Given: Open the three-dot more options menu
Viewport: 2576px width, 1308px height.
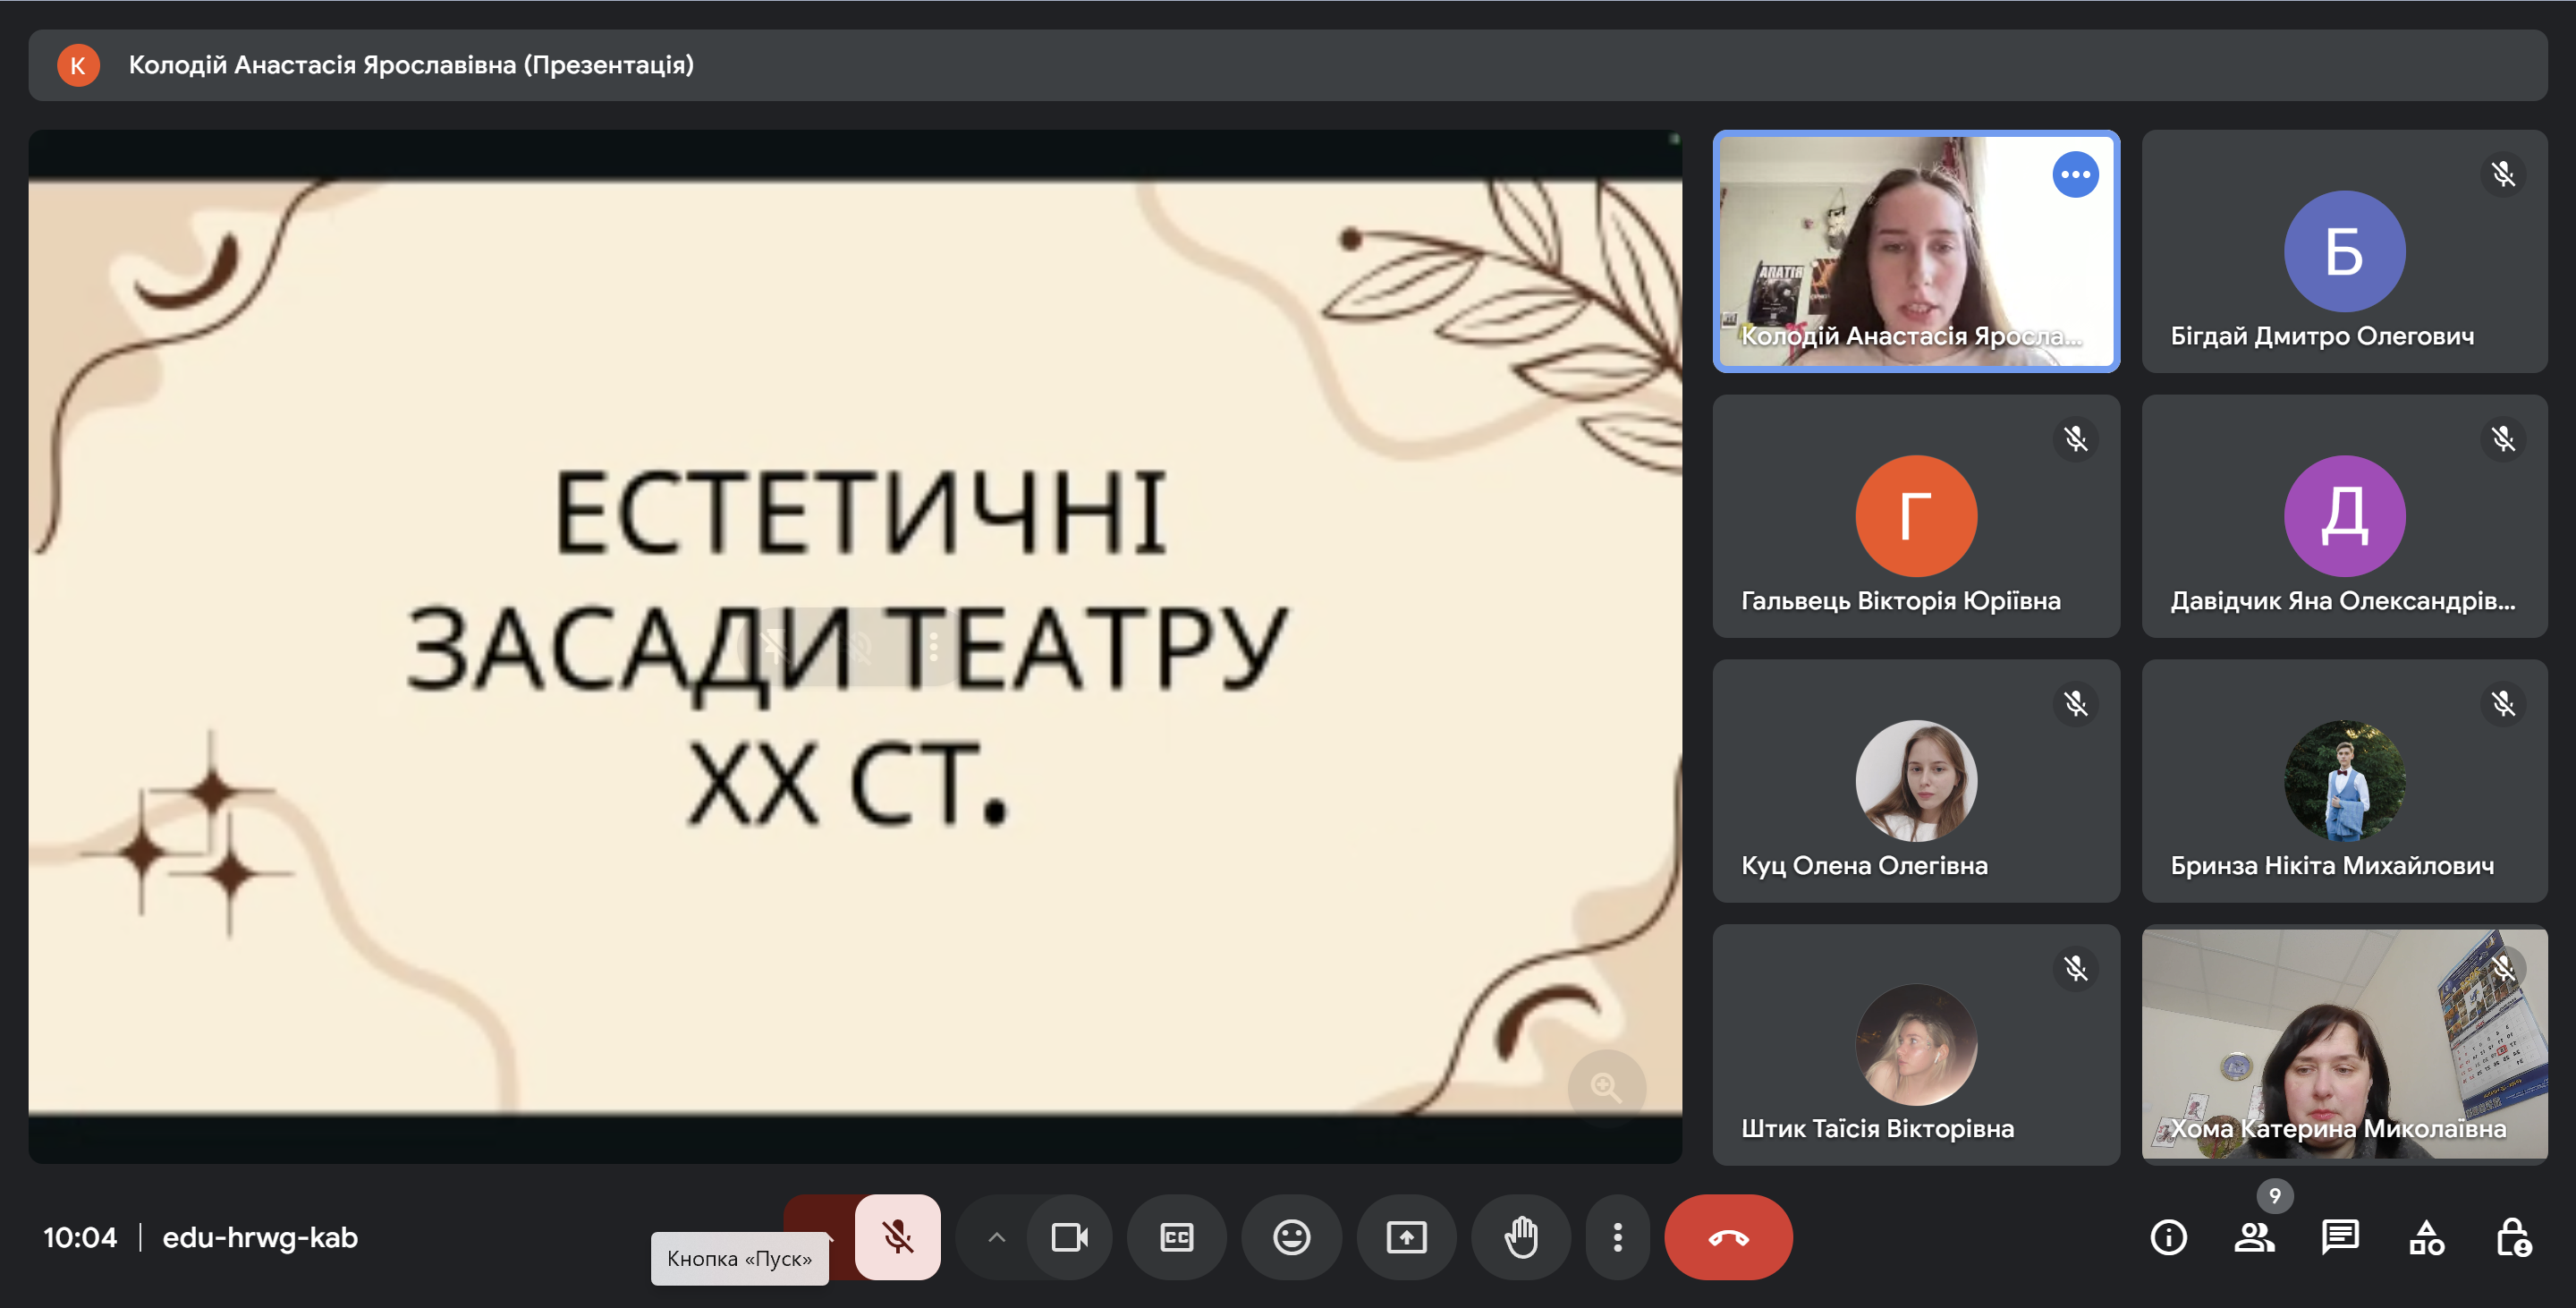Looking at the screenshot, I should pos(1617,1237).
